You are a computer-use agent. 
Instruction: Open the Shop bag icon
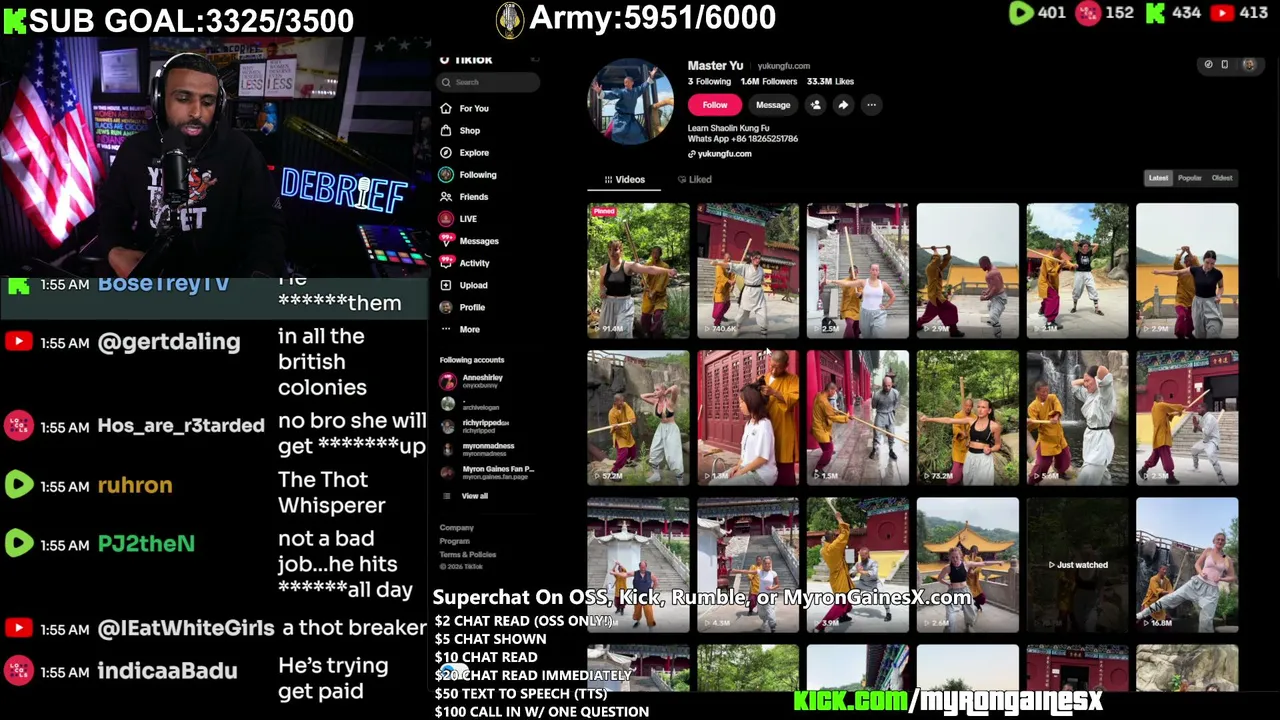(x=446, y=130)
